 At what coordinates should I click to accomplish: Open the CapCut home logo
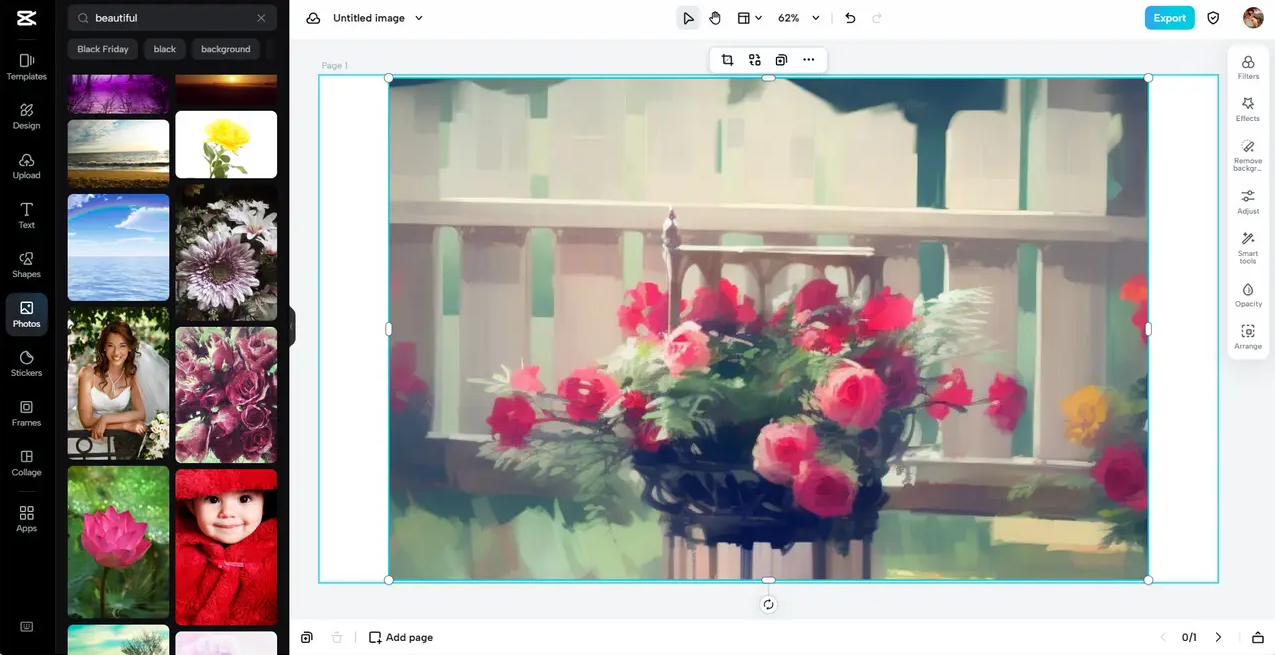click(x=26, y=18)
